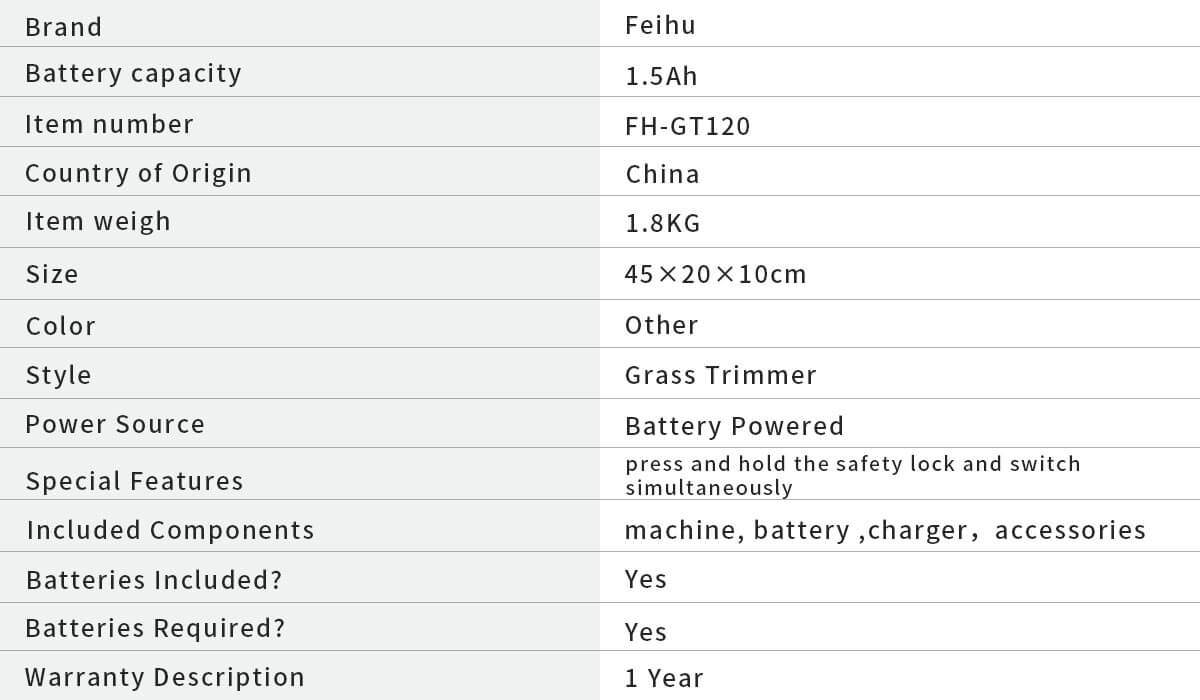Image resolution: width=1200 pixels, height=700 pixels.
Task: Click the FH-GT120 item number
Action: (687, 126)
